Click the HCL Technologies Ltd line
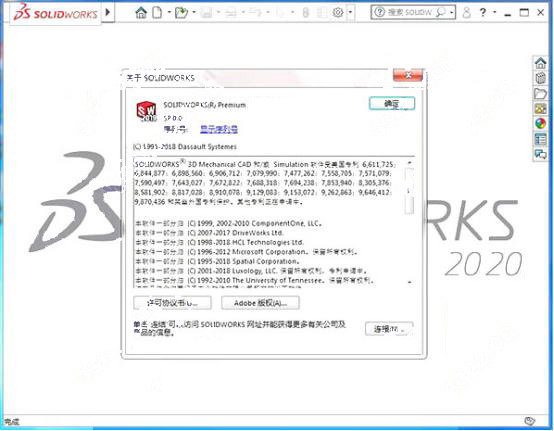The width and height of the screenshot is (554, 431). [x=219, y=242]
